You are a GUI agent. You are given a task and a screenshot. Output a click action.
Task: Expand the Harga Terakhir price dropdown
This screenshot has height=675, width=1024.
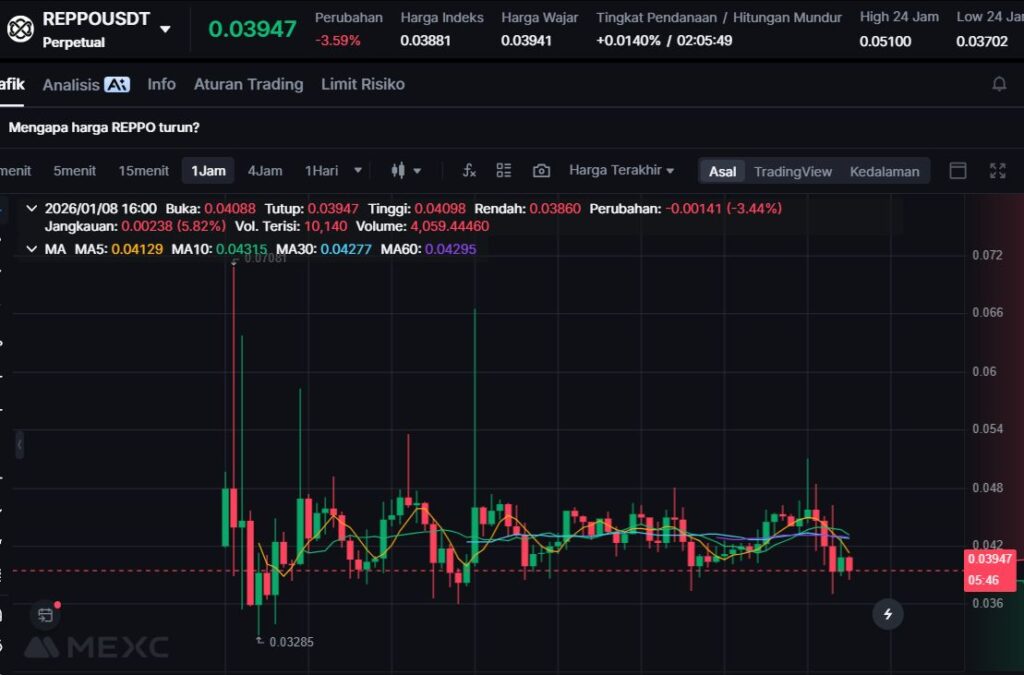coord(621,171)
